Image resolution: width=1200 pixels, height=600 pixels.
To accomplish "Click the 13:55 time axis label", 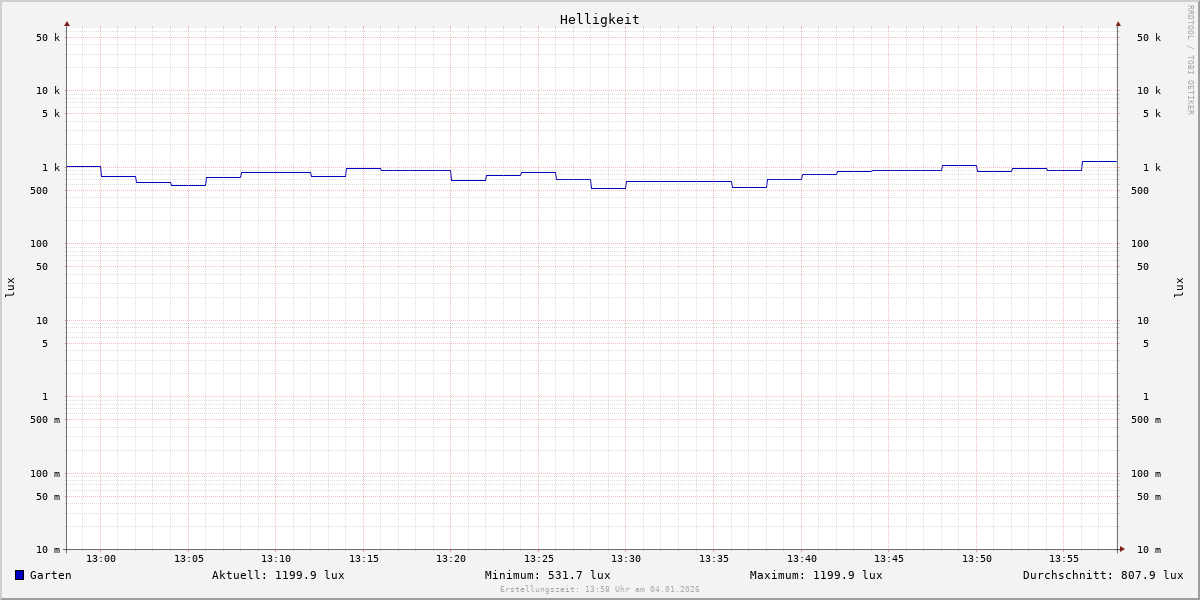I will point(1064,559).
